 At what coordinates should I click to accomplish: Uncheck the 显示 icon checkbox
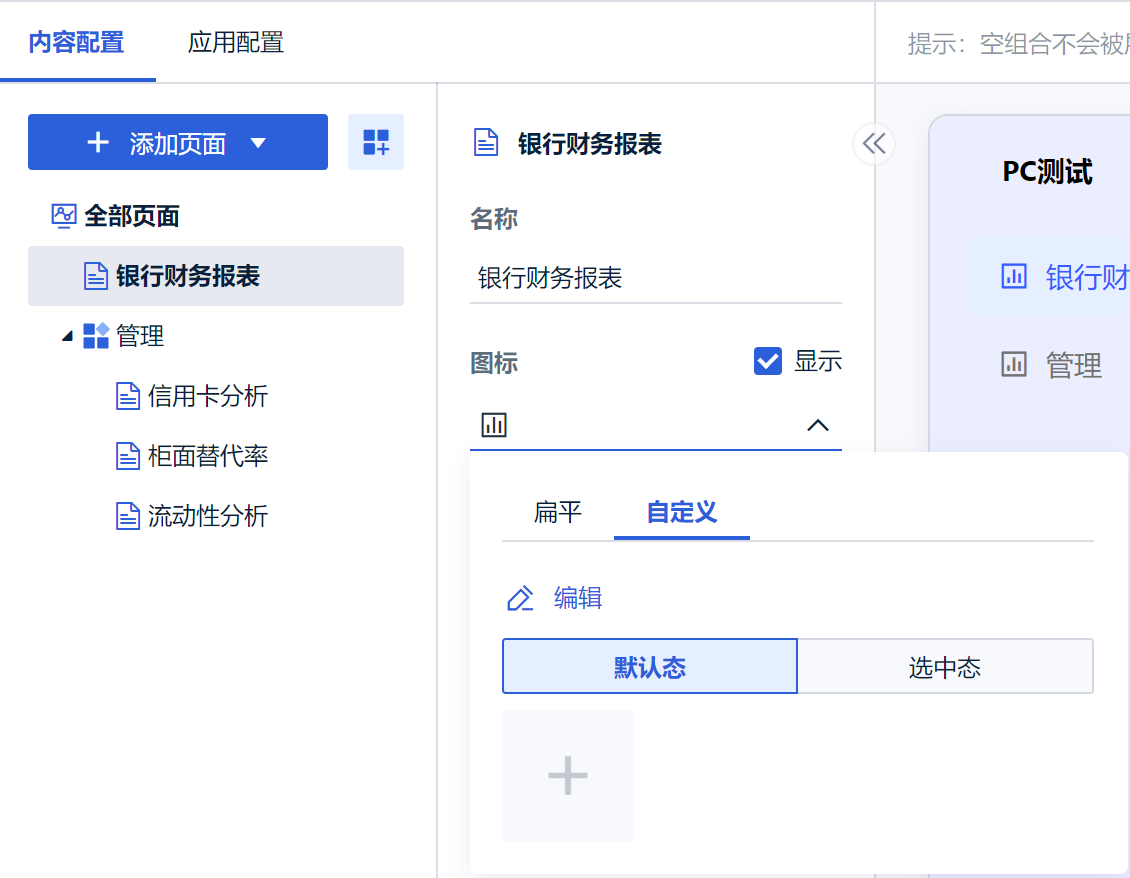tap(768, 361)
